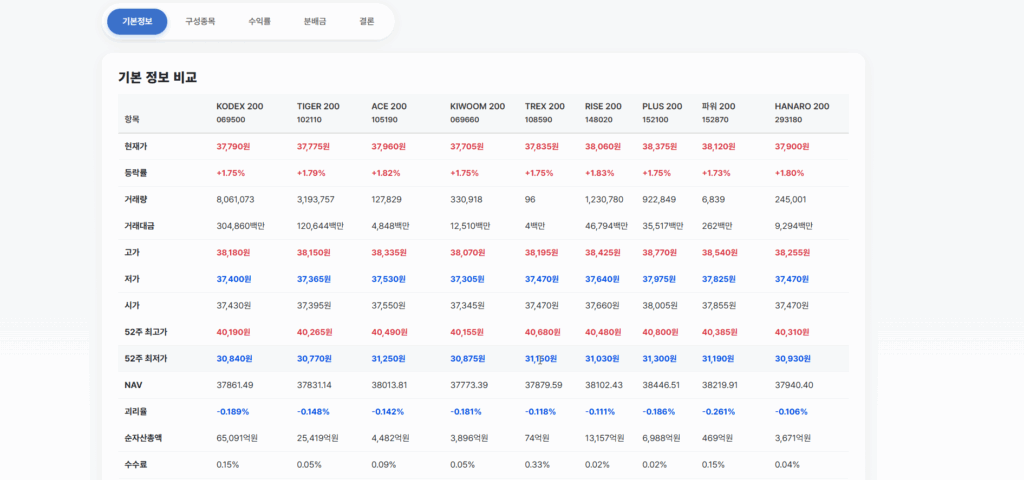Click the low price 37,825원
The height and width of the screenshot is (480, 1024).
coord(719,279)
